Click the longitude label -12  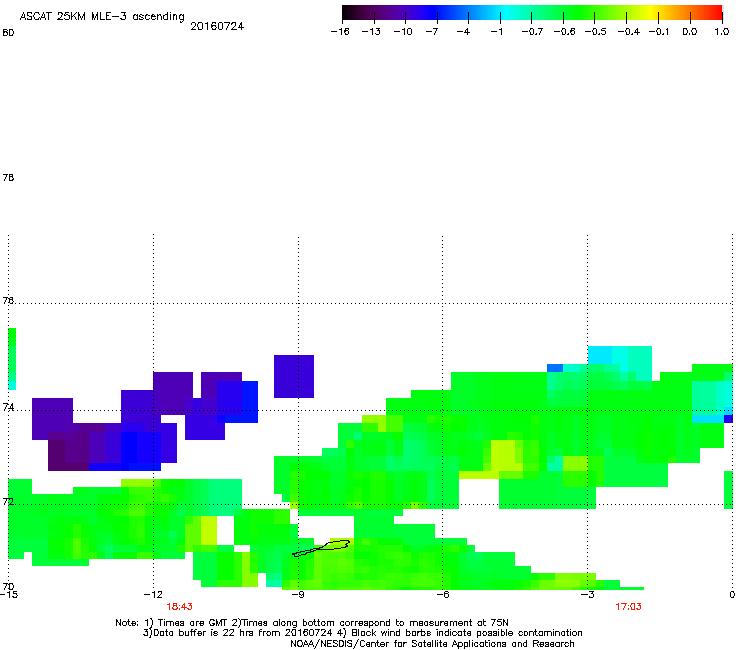click(153, 594)
